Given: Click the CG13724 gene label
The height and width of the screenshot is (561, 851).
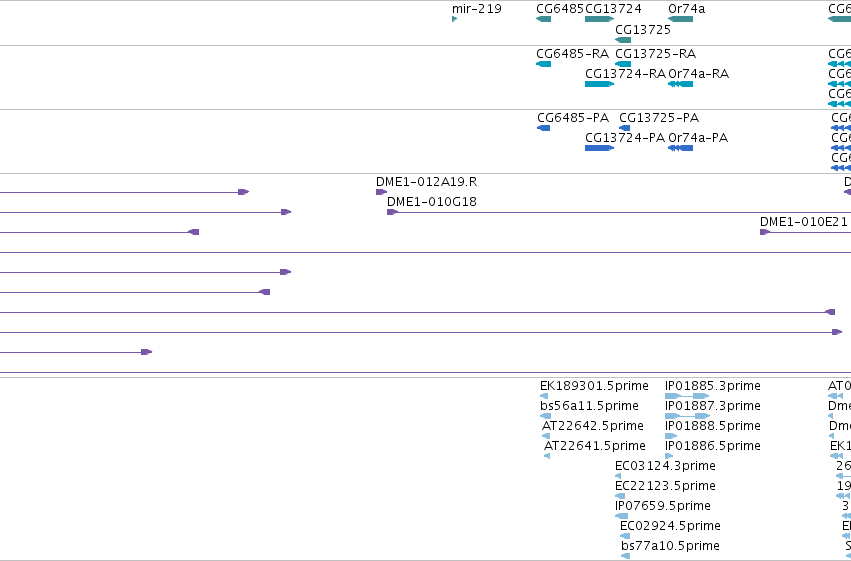Looking at the screenshot, I should 613,9.
